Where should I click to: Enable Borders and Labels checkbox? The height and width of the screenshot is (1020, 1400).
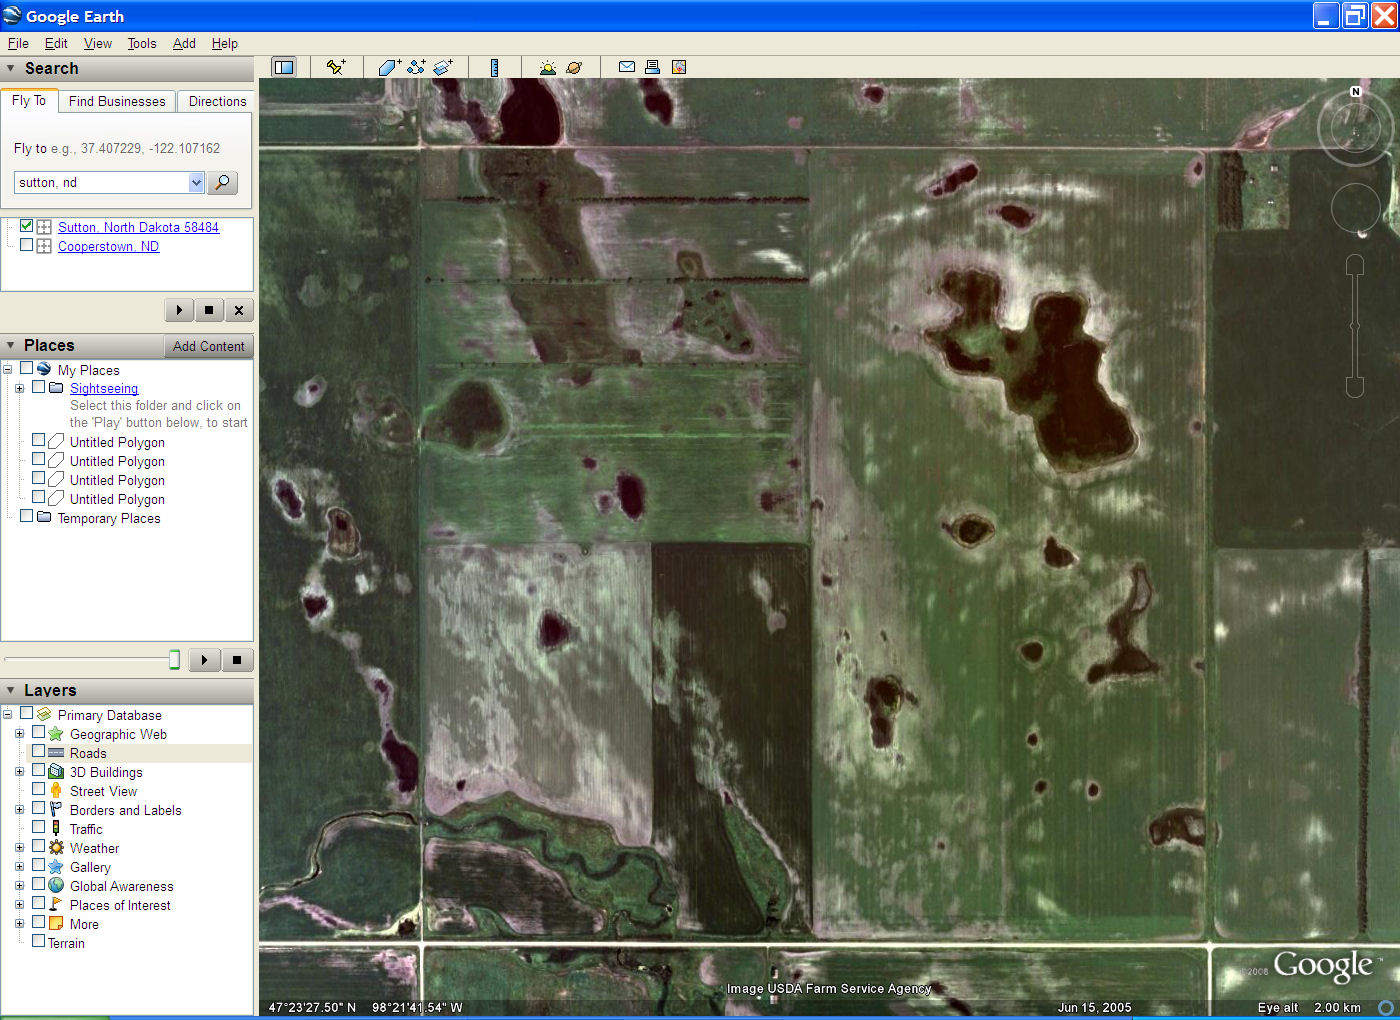pyautogui.click(x=38, y=809)
